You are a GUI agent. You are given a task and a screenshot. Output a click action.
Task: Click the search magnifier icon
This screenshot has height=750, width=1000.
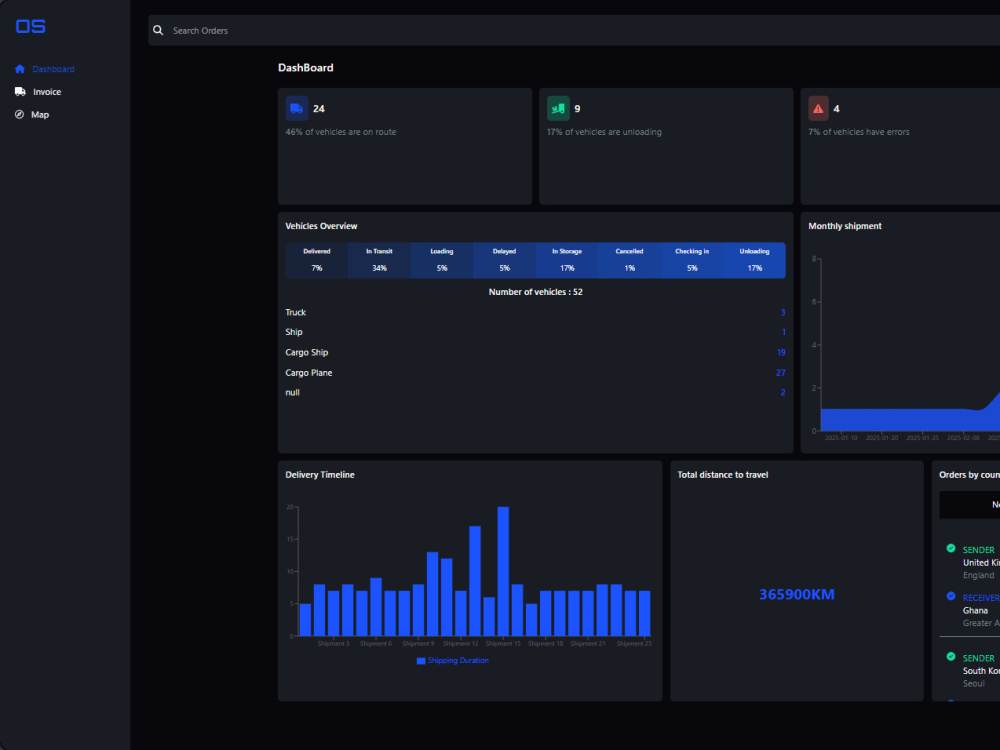tap(158, 31)
